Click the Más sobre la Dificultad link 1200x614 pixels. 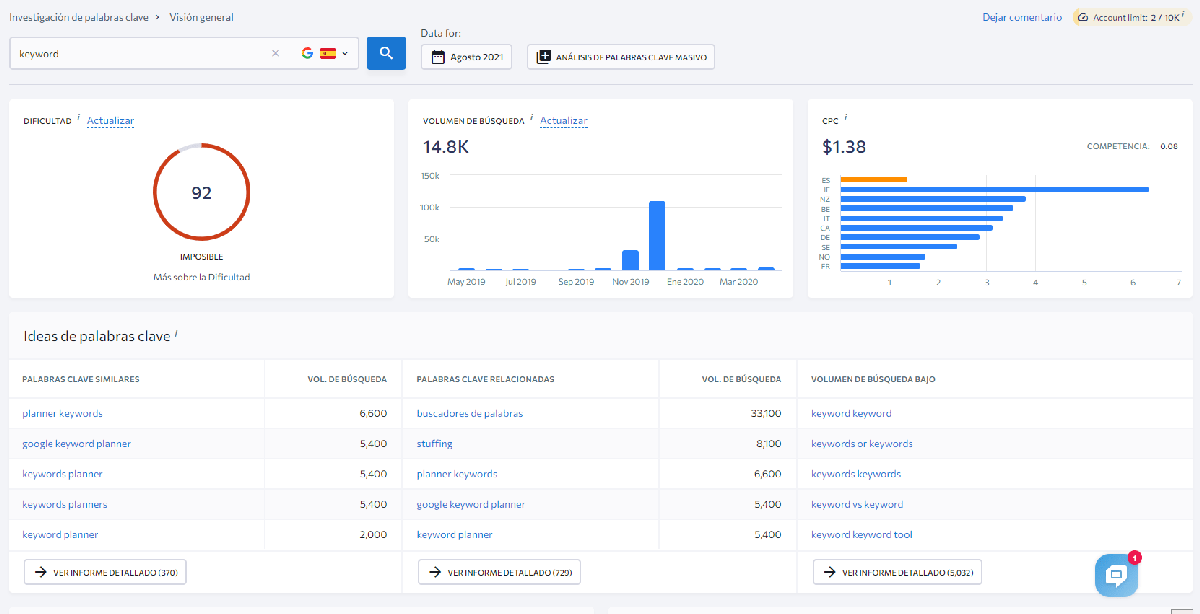pyautogui.click(x=201, y=276)
